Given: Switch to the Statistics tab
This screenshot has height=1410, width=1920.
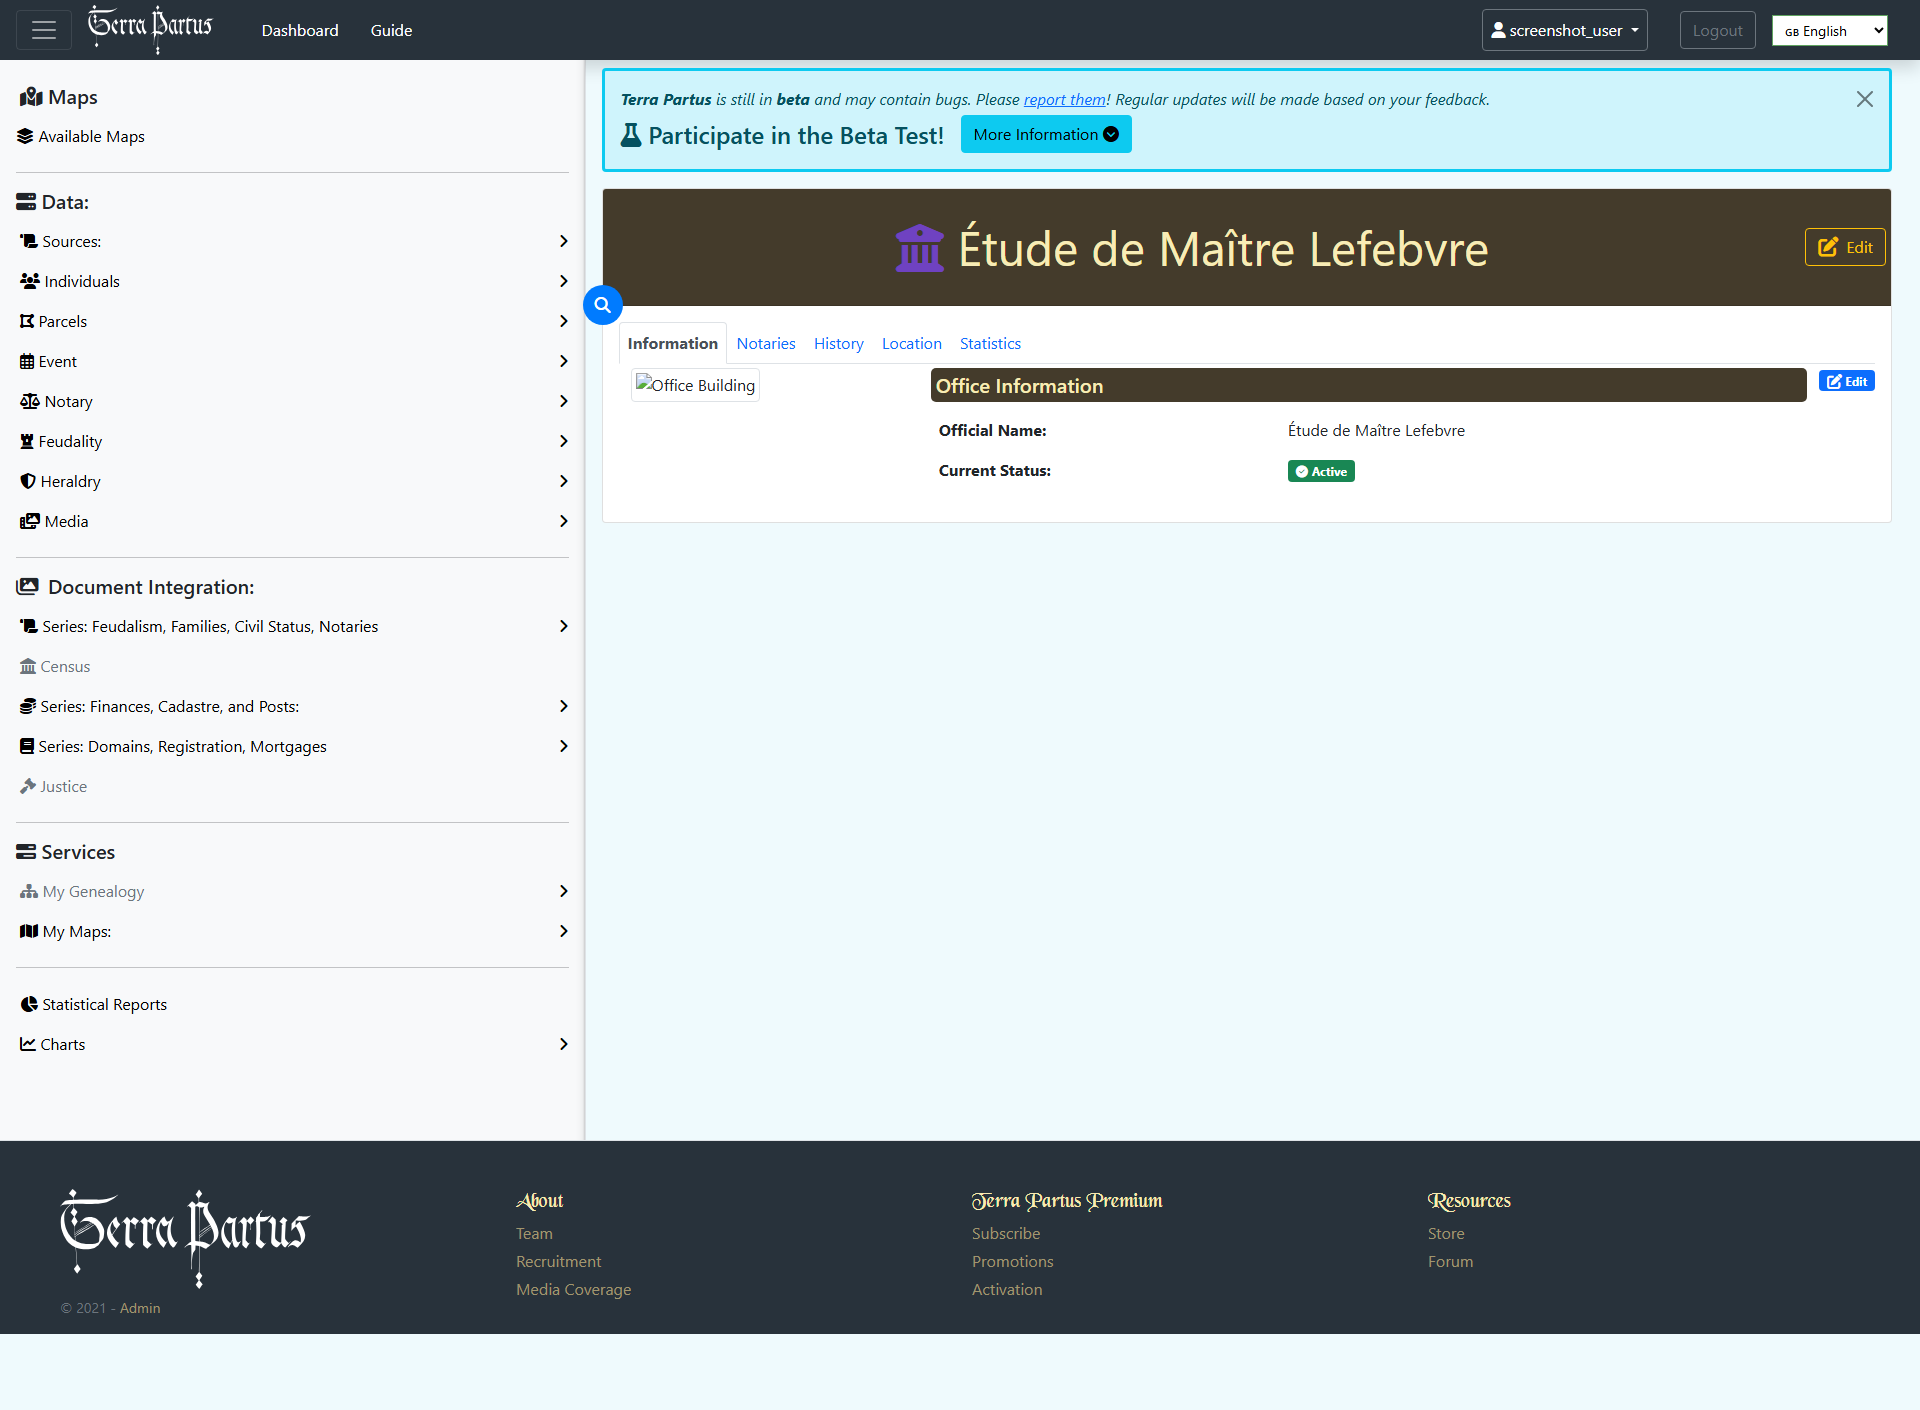Looking at the screenshot, I should [989, 343].
